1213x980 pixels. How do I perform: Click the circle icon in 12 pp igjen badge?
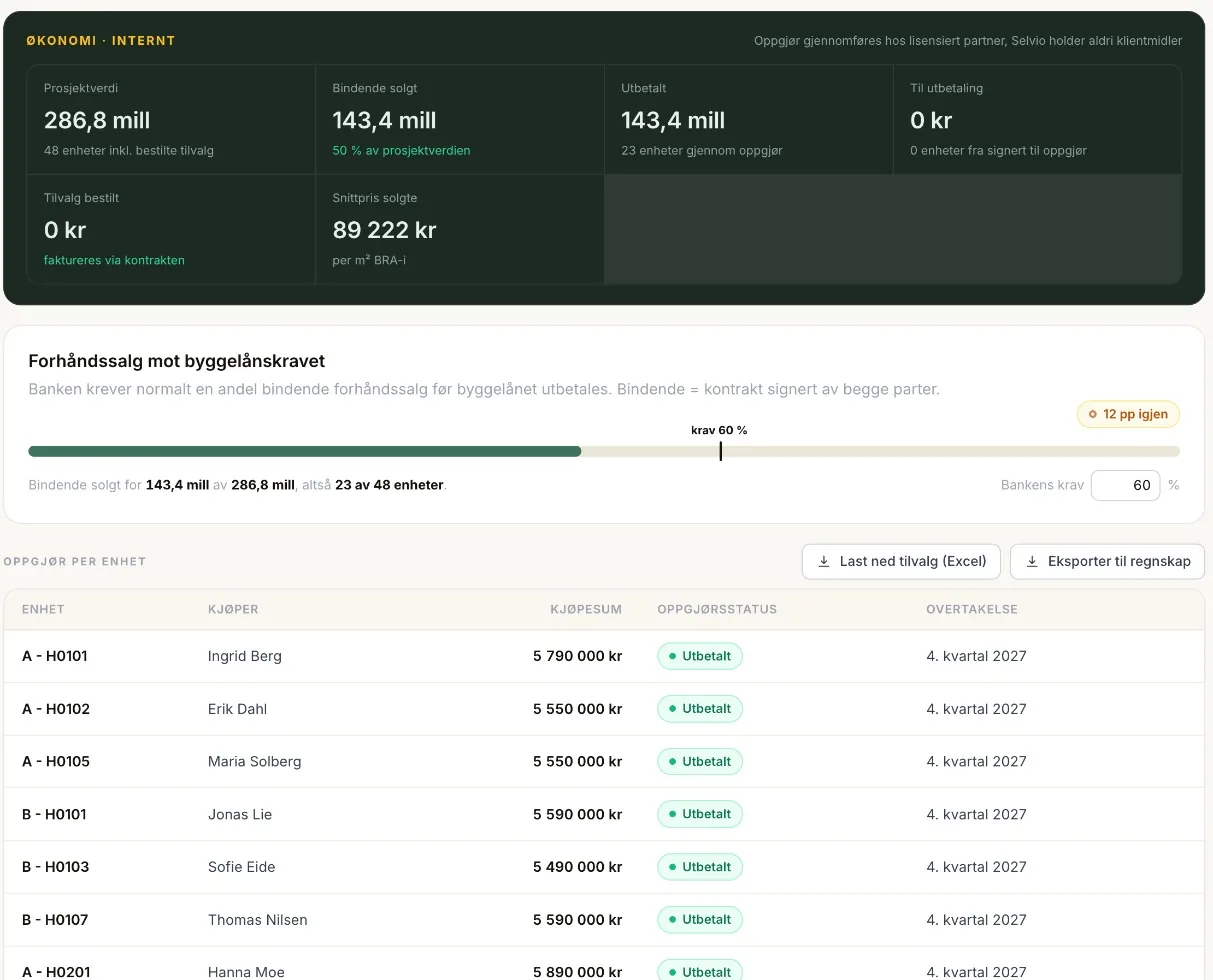tap(1093, 414)
